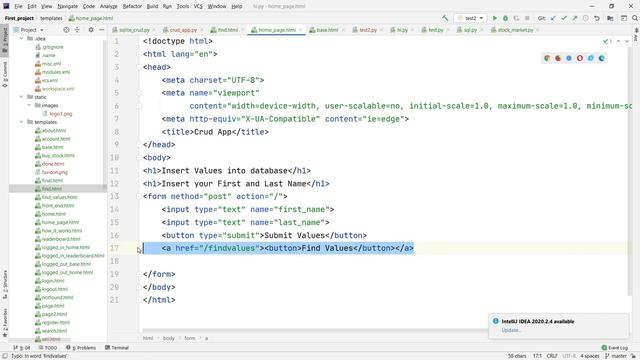Image resolution: width=640 pixels, height=360 pixels.
Task: Fold the form tag at line 13
Action: coord(139,196)
